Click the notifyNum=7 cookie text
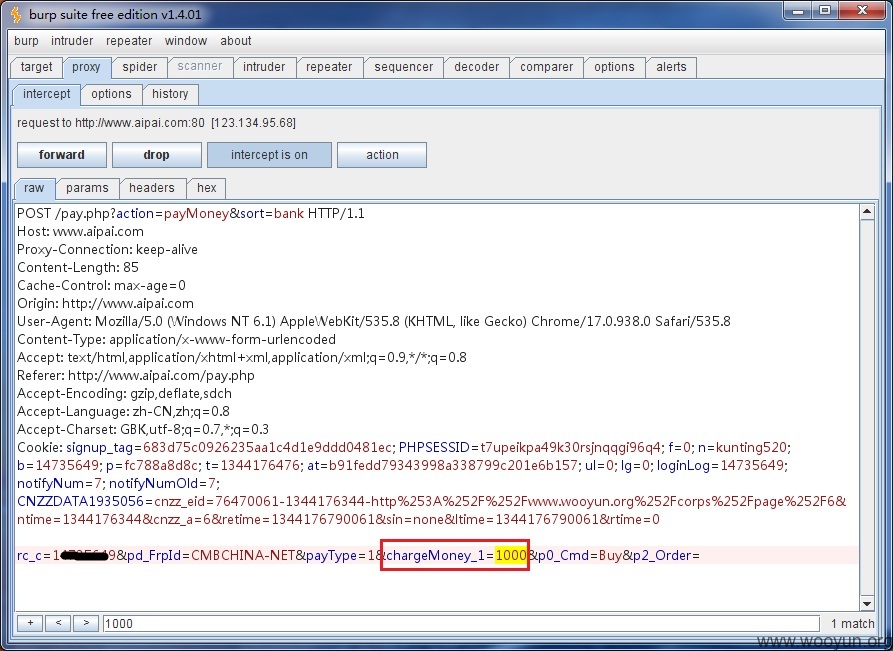 pos(59,484)
